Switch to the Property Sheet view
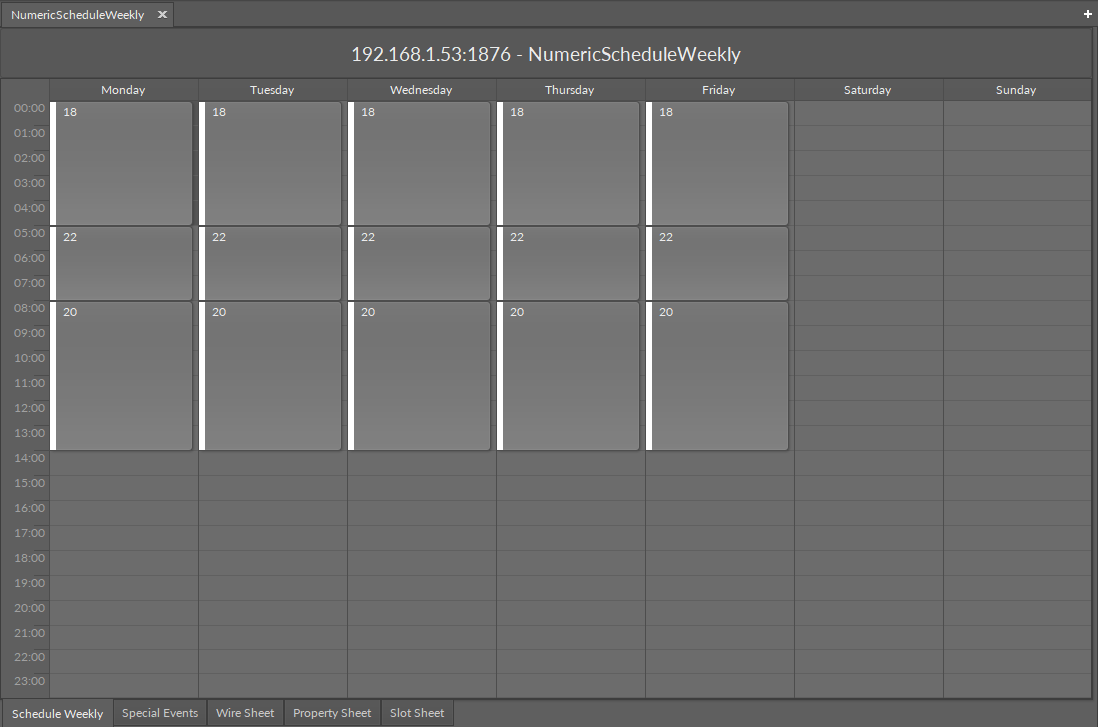This screenshot has width=1098, height=727. [x=331, y=712]
